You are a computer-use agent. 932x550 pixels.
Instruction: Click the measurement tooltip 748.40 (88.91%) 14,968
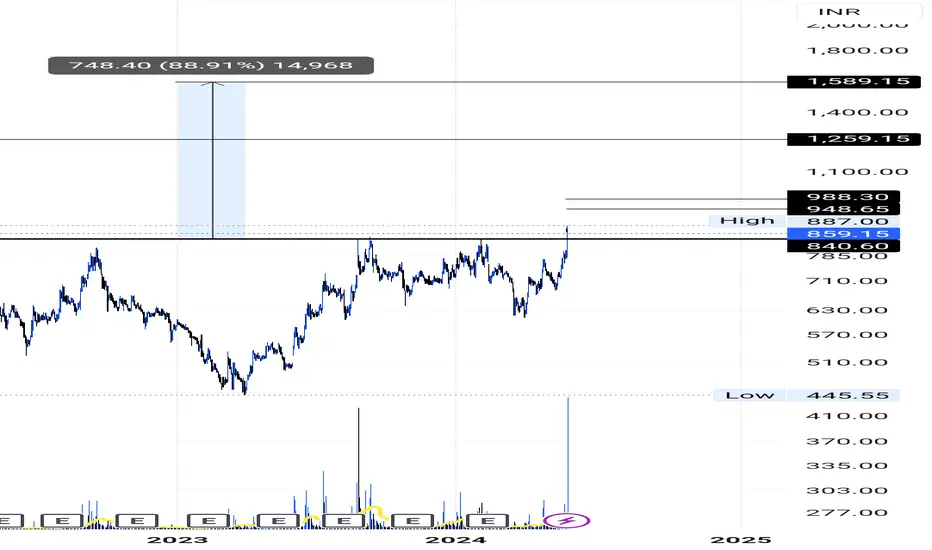211,65
